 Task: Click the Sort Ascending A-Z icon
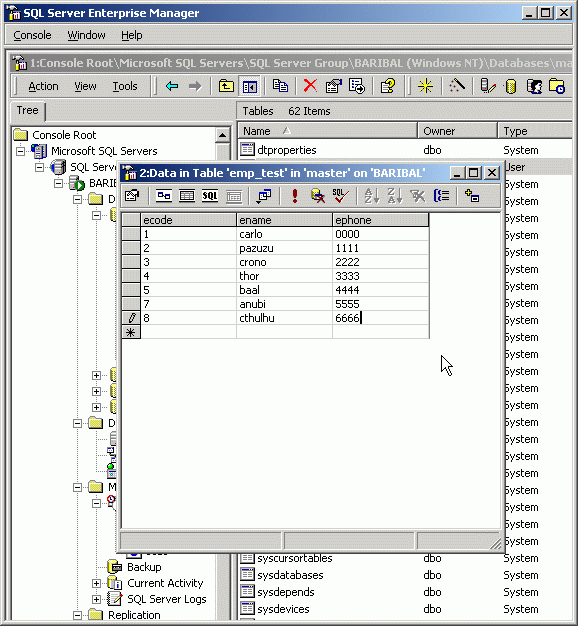[372, 196]
